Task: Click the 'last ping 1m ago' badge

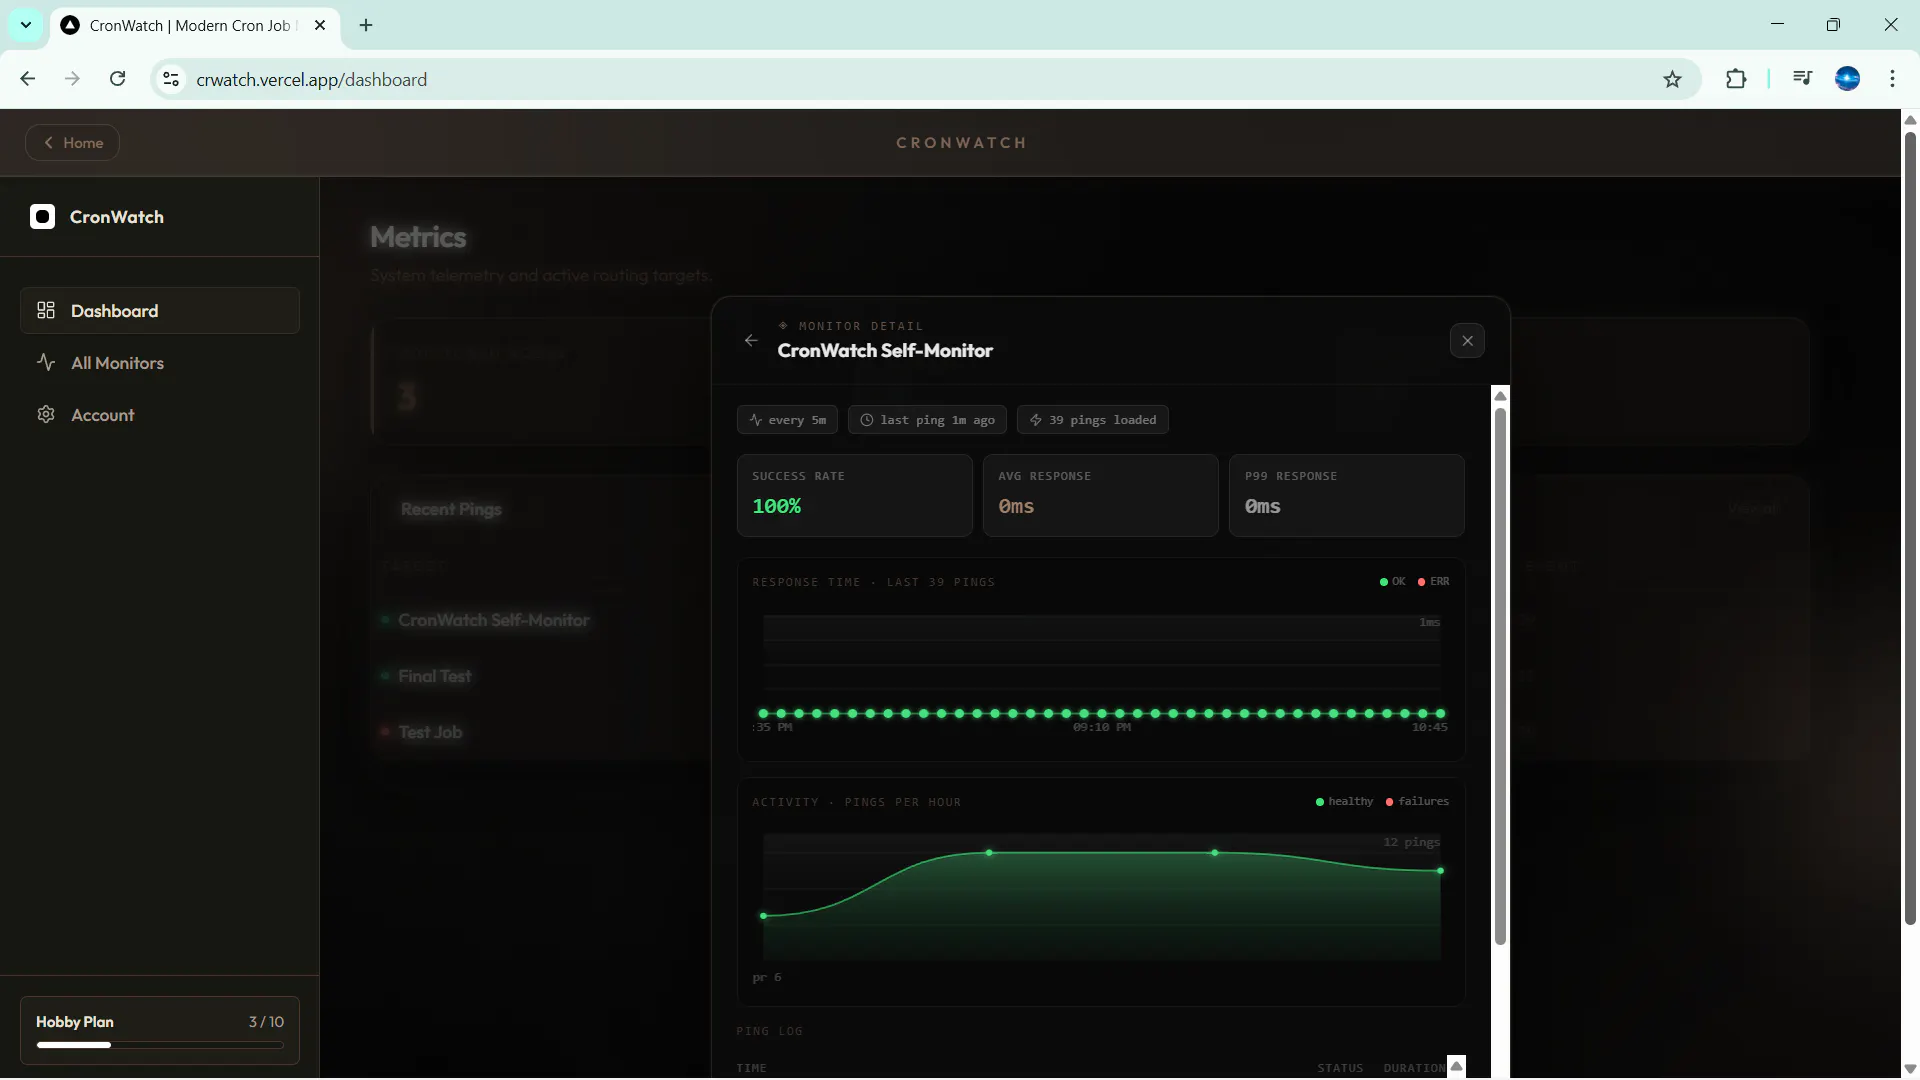Action: pyautogui.click(x=927, y=420)
